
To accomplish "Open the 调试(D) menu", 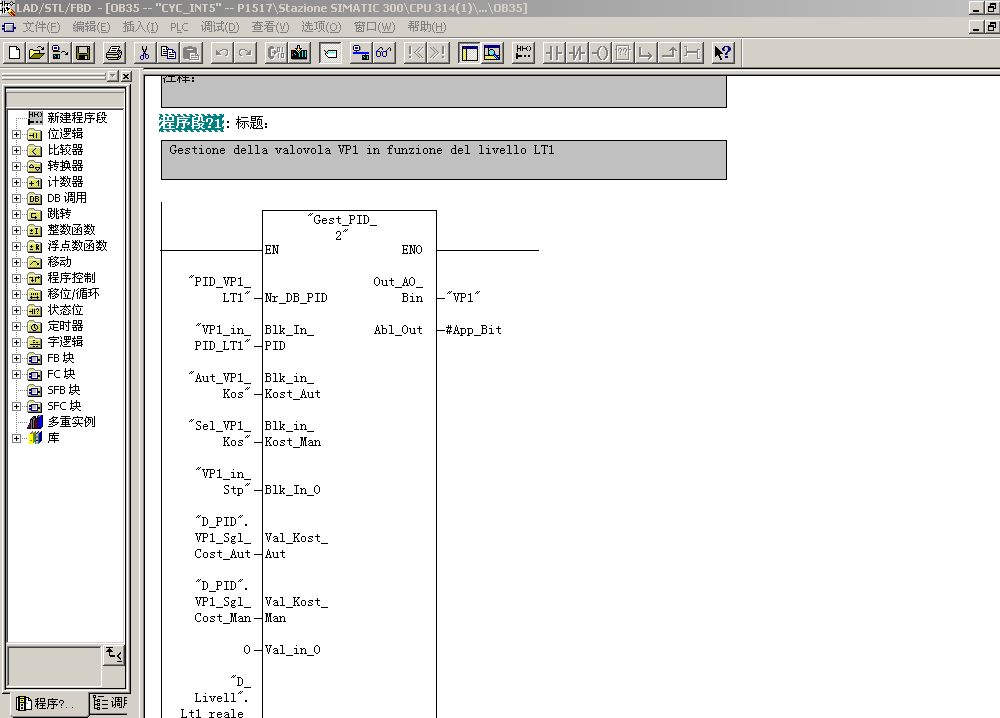I will click(x=220, y=27).
